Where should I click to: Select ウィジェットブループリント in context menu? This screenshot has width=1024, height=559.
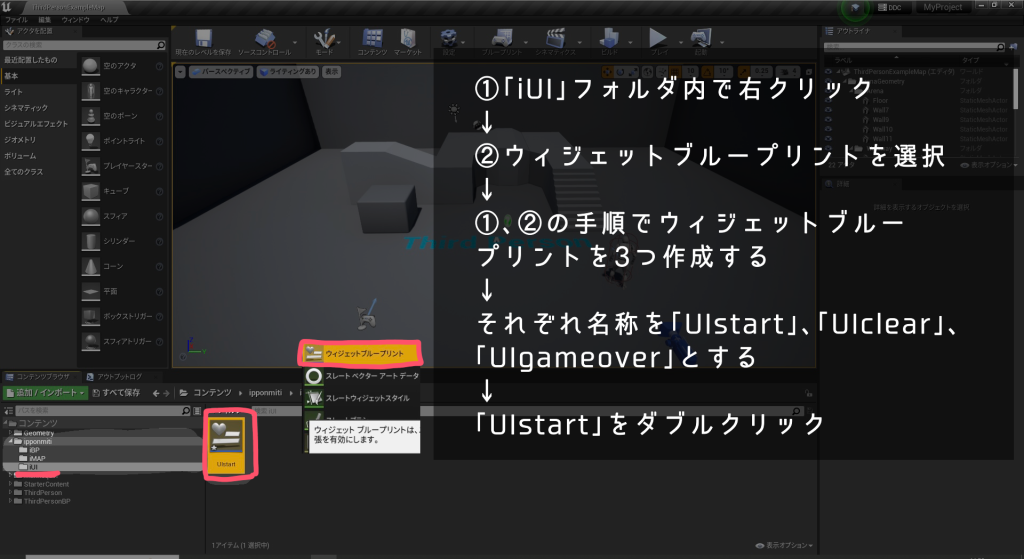click(x=361, y=354)
